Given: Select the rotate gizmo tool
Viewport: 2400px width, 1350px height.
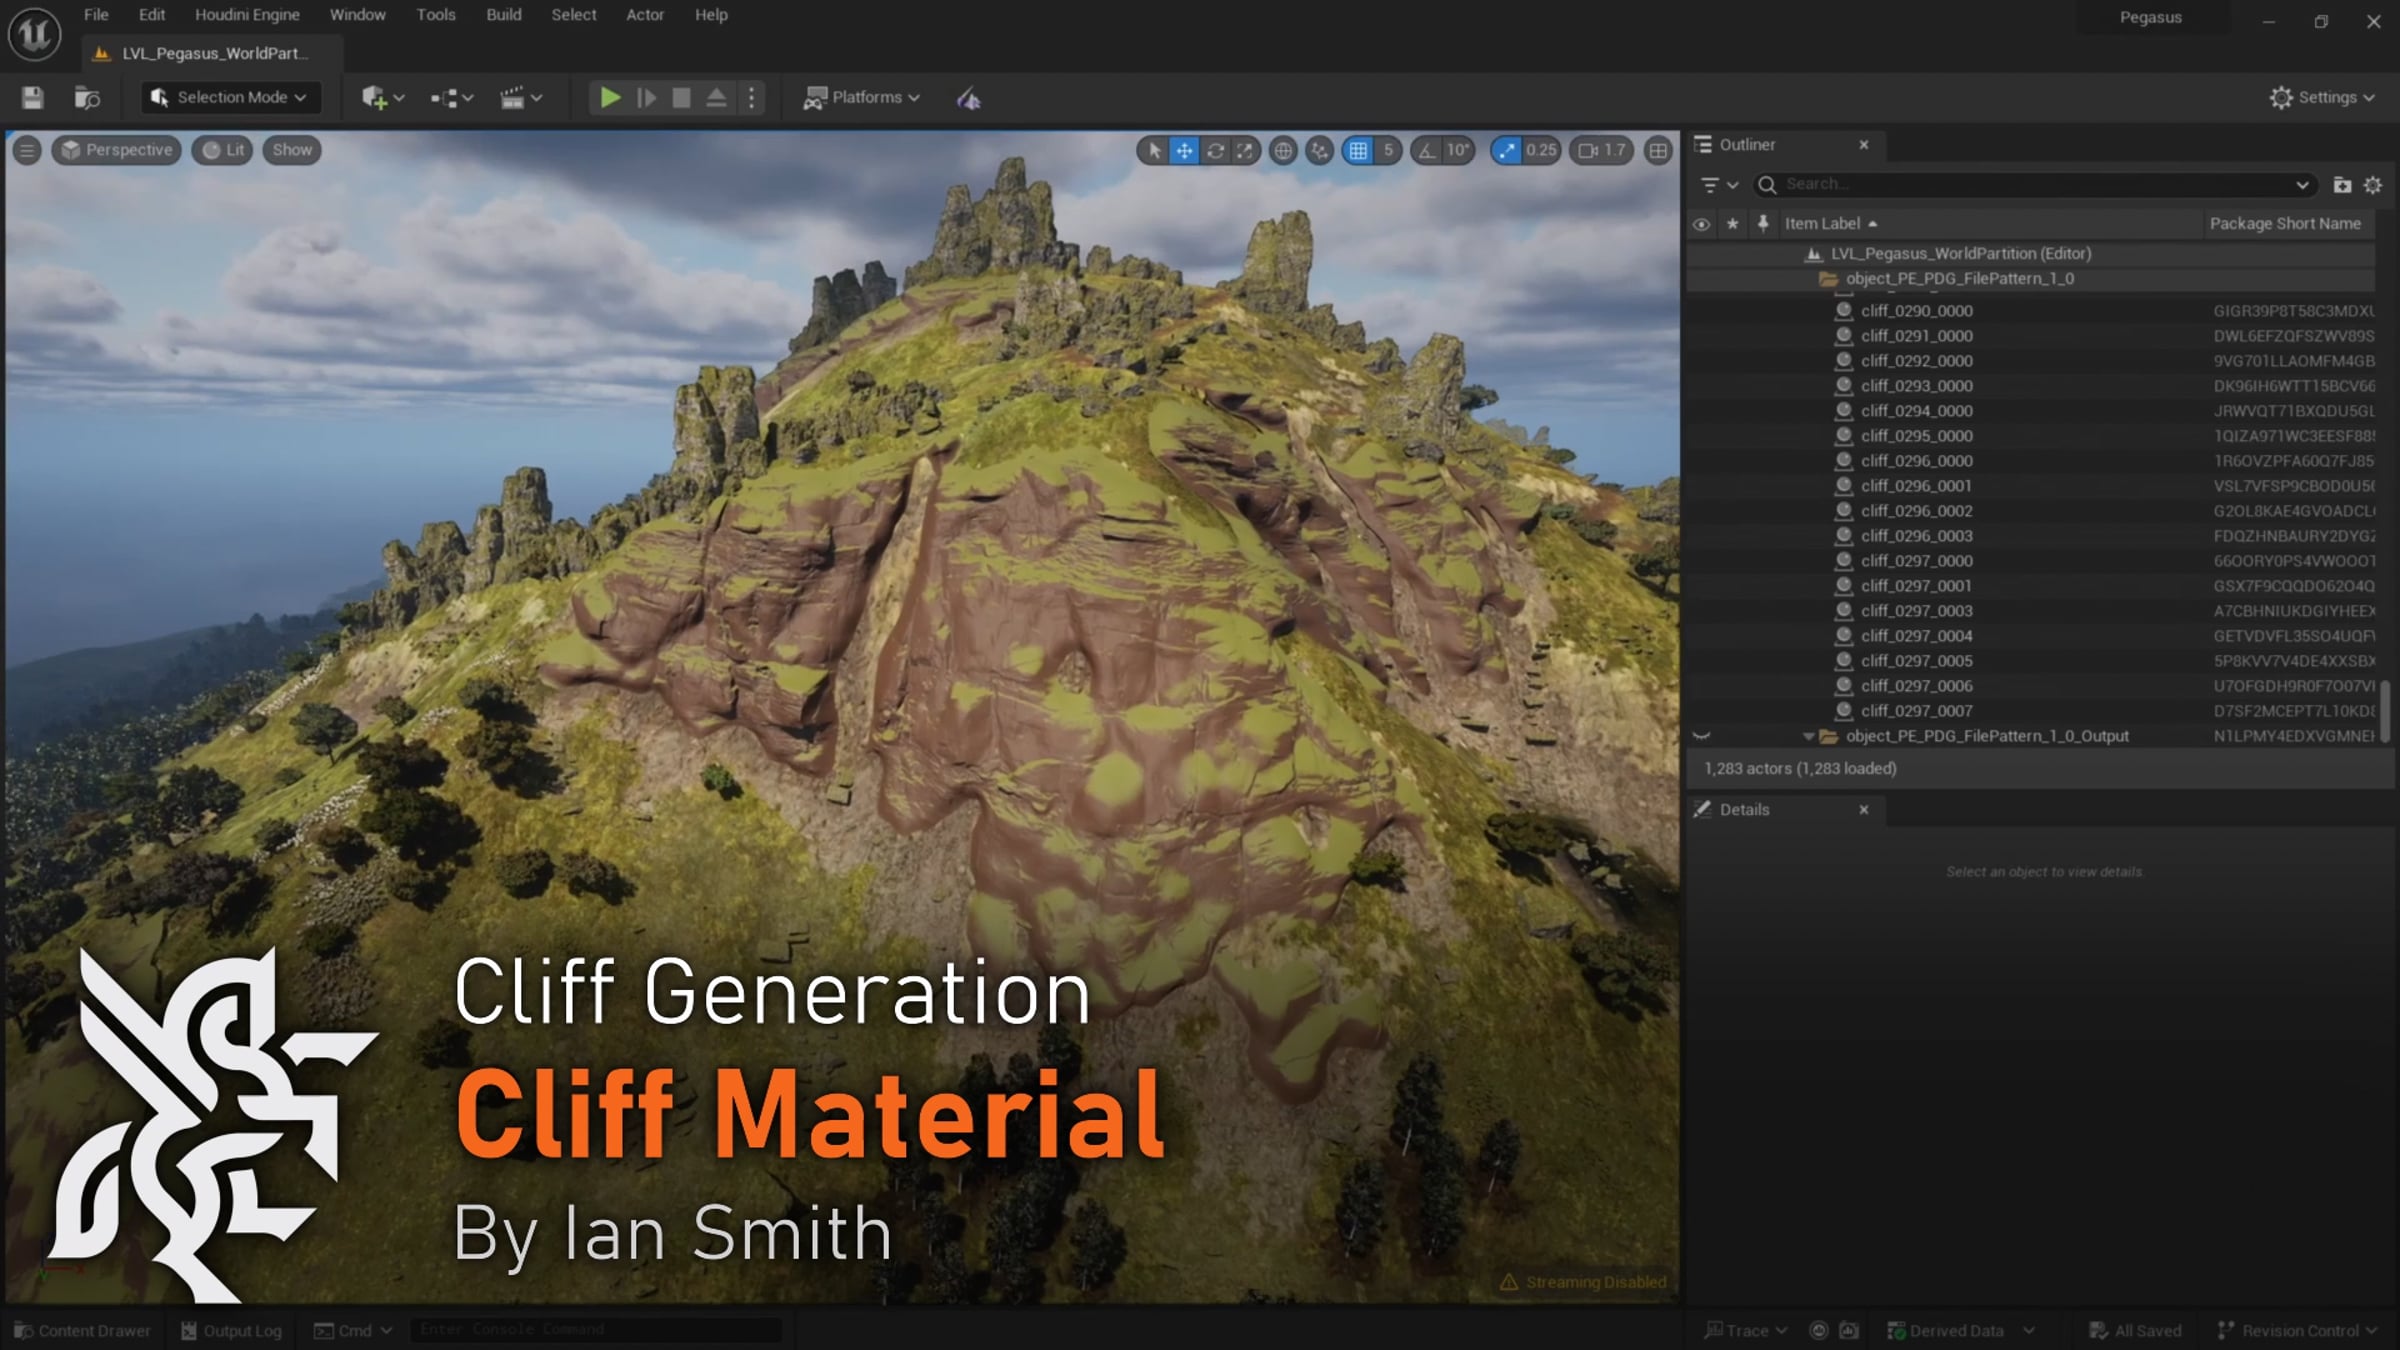Looking at the screenshot, I should 1215,150.
